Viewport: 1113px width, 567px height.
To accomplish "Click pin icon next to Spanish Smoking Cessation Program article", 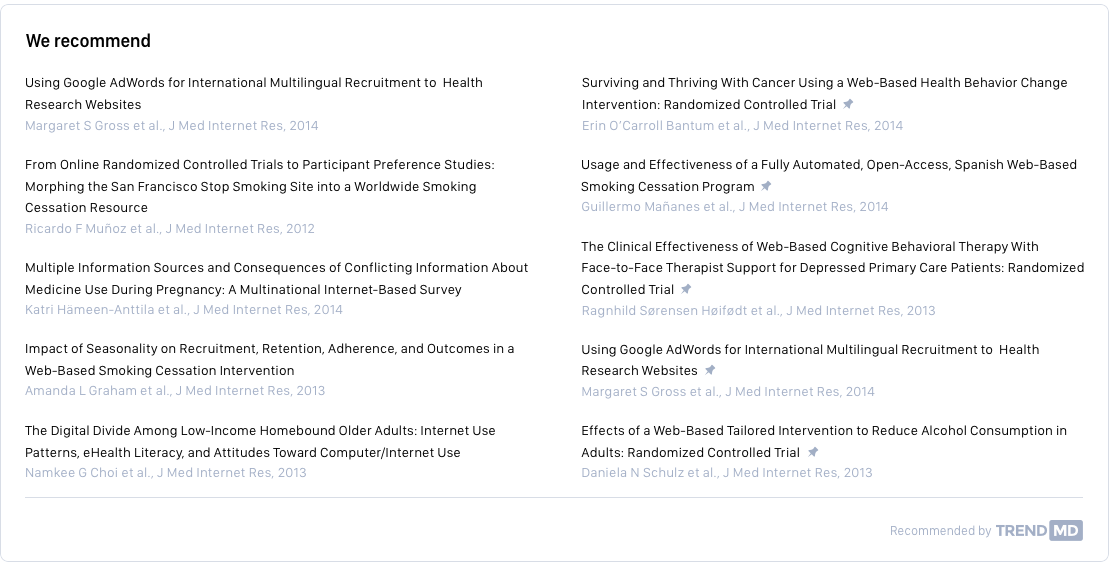I will (x=766, y=186).
